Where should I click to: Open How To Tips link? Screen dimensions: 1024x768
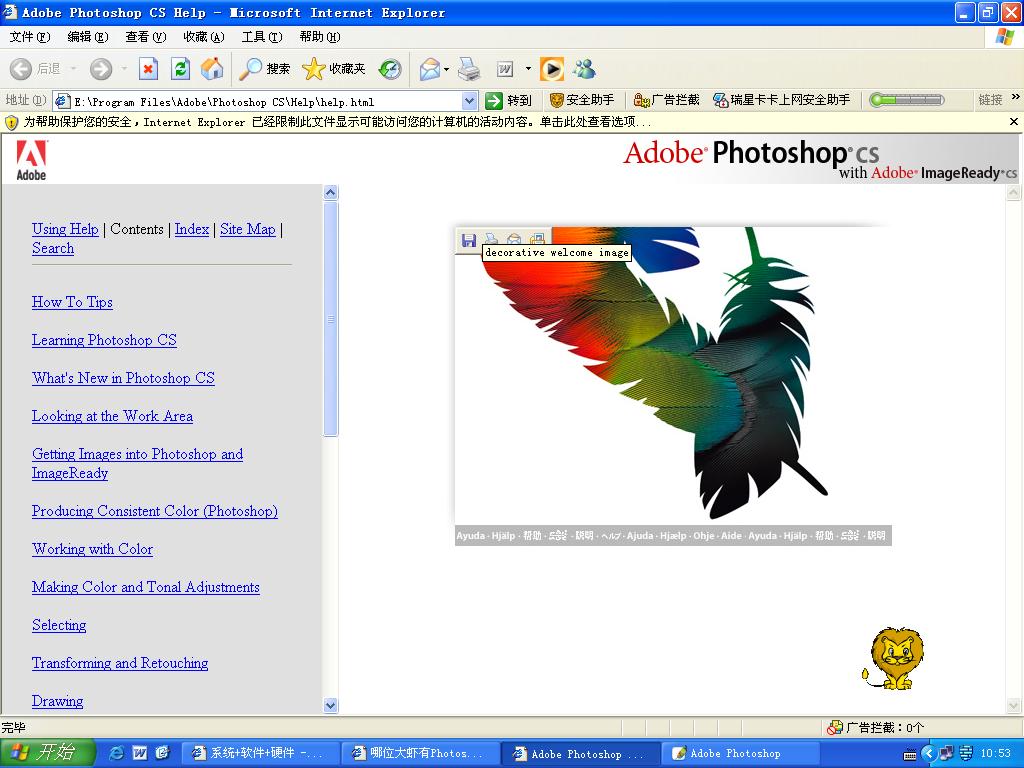pos(72,302)
